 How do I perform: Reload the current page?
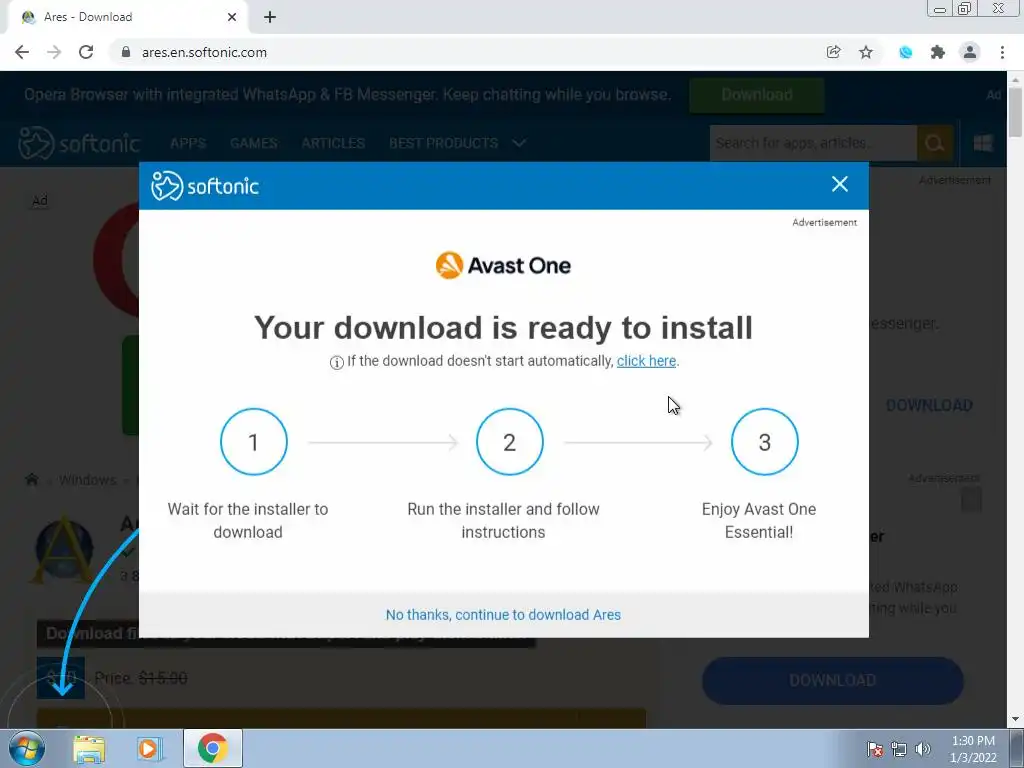tap(86, 52)
